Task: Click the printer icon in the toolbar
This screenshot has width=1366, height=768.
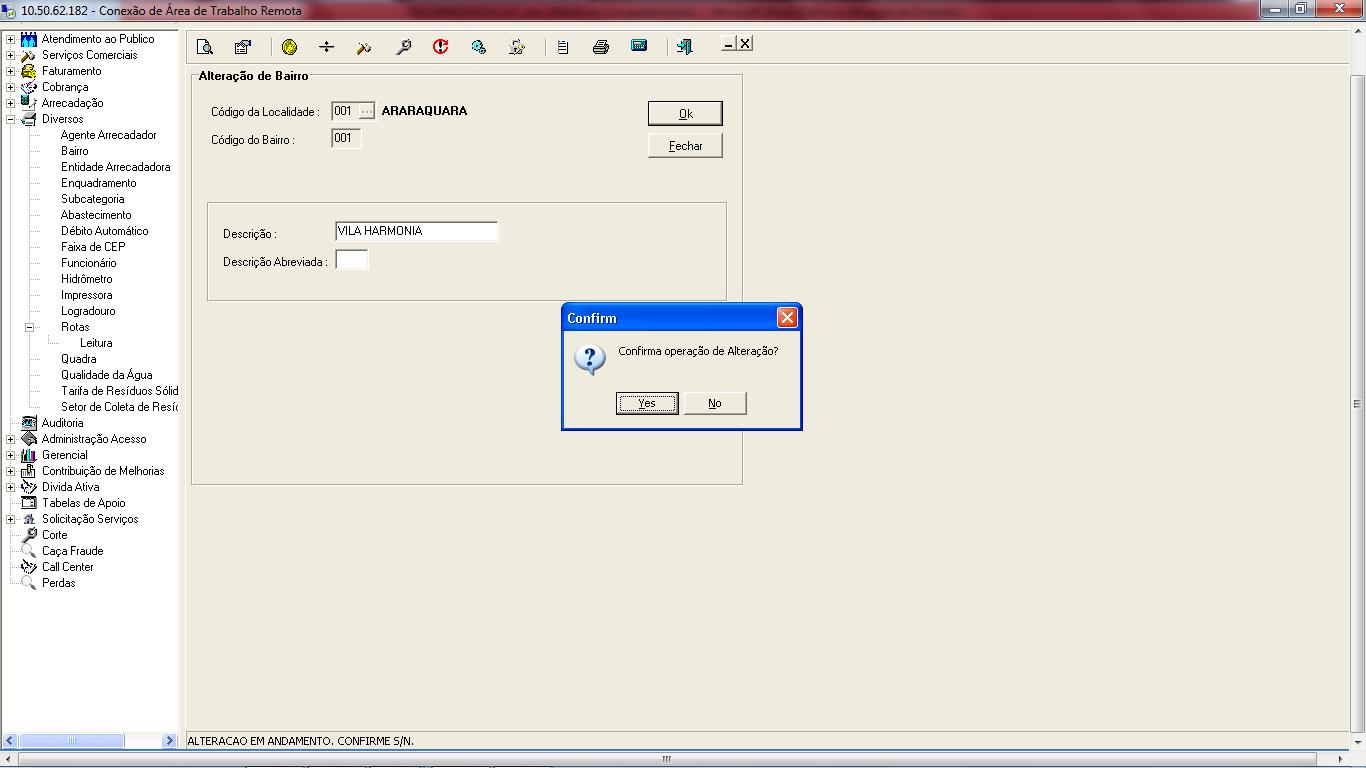Action: tap(600, 47)
